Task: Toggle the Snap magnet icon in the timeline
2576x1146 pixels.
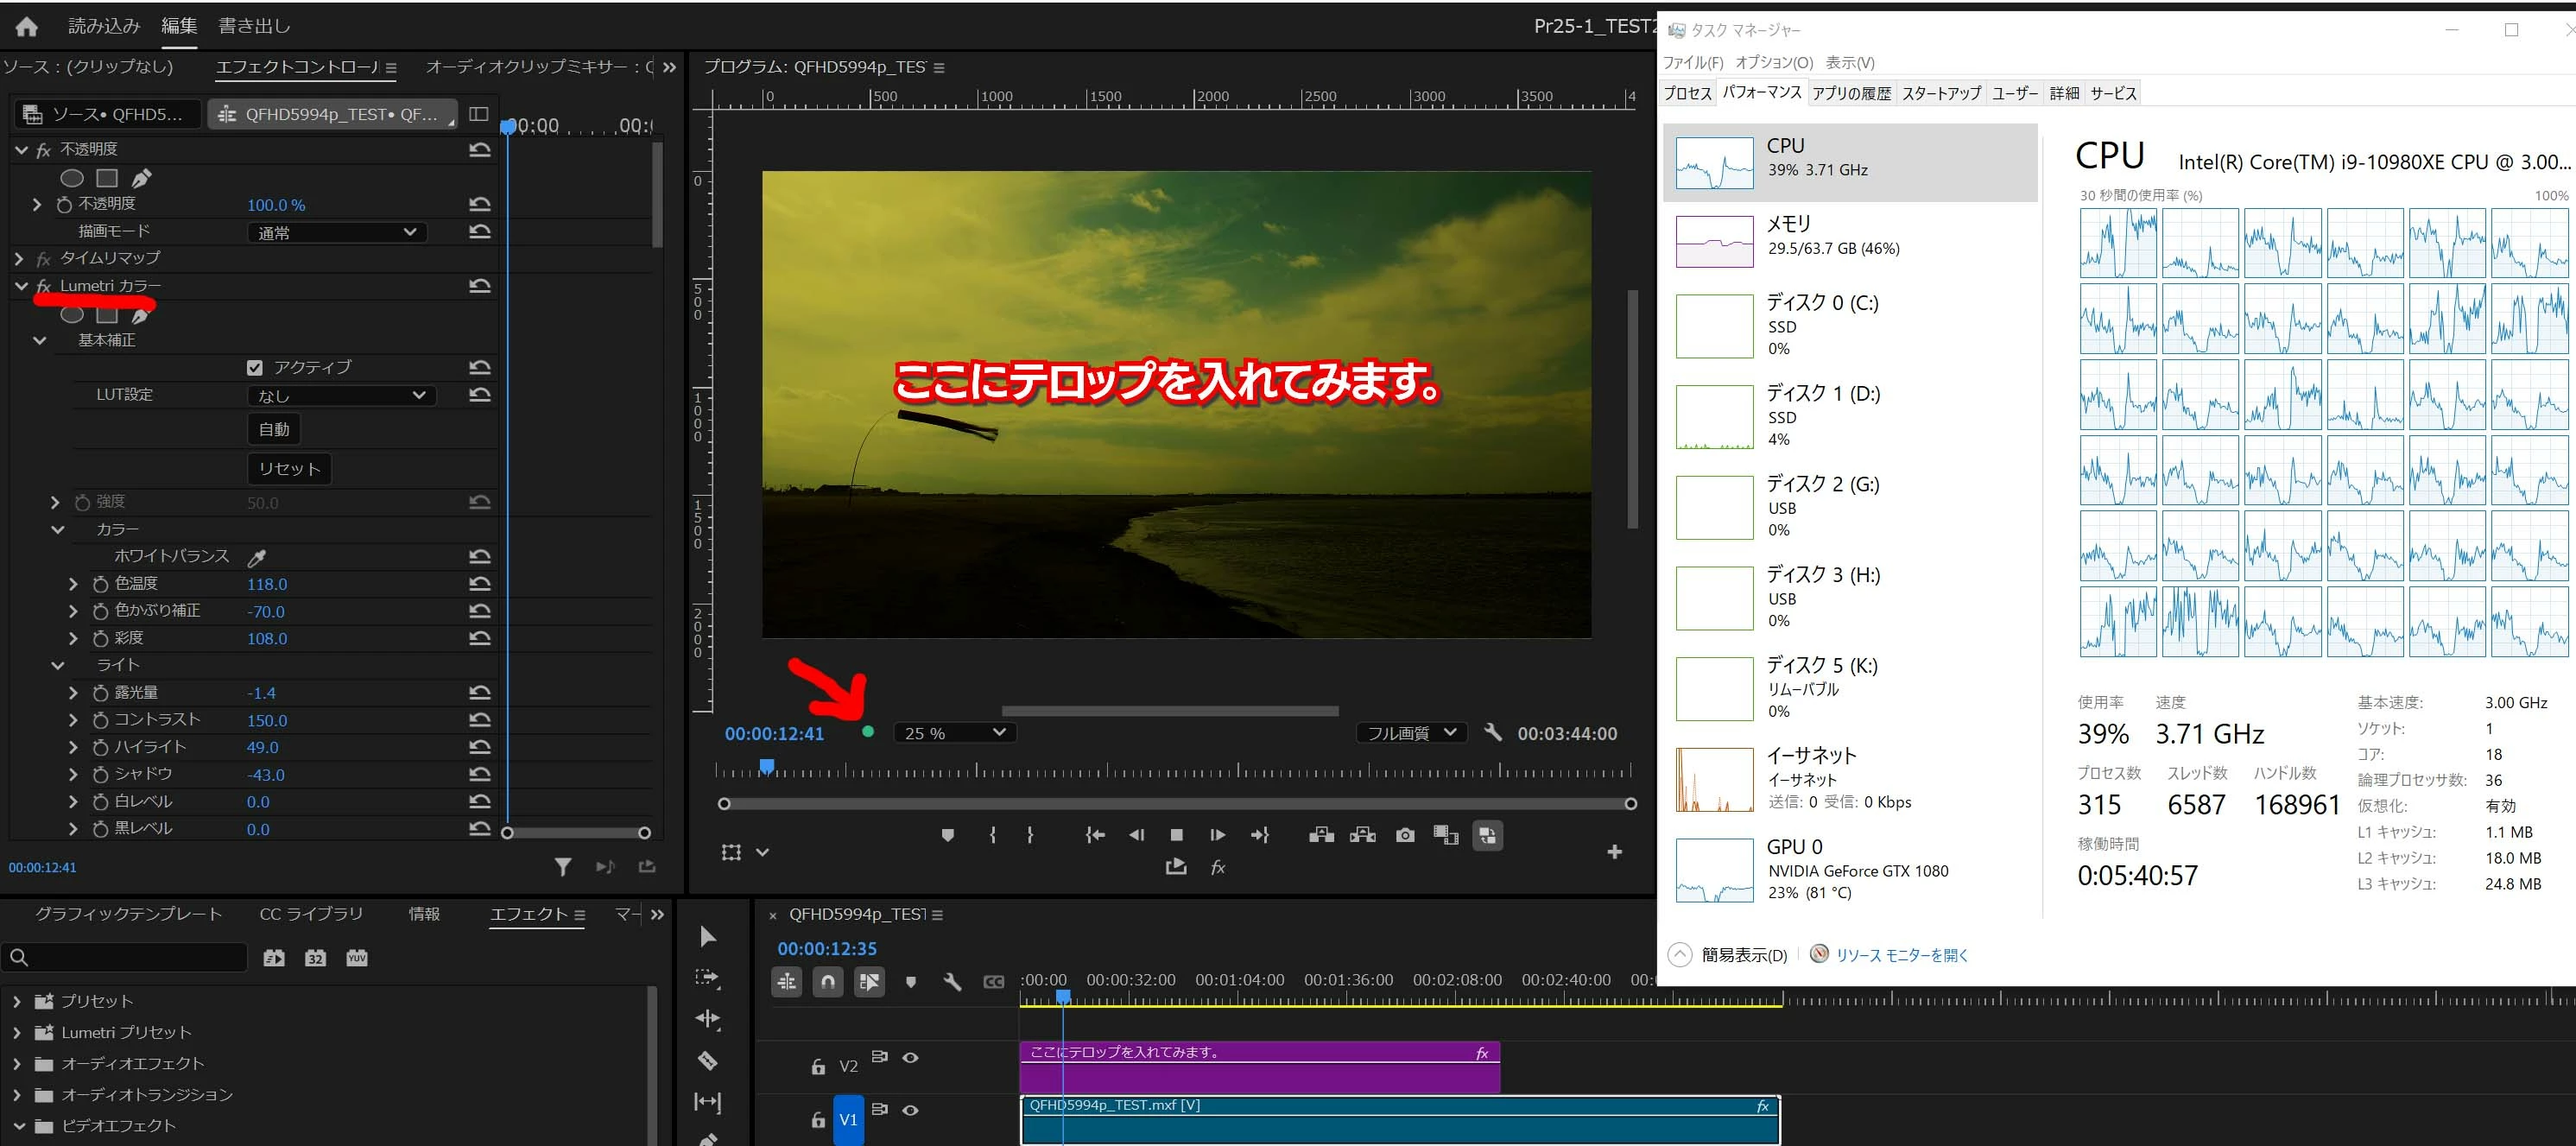Action: point(828,982)
